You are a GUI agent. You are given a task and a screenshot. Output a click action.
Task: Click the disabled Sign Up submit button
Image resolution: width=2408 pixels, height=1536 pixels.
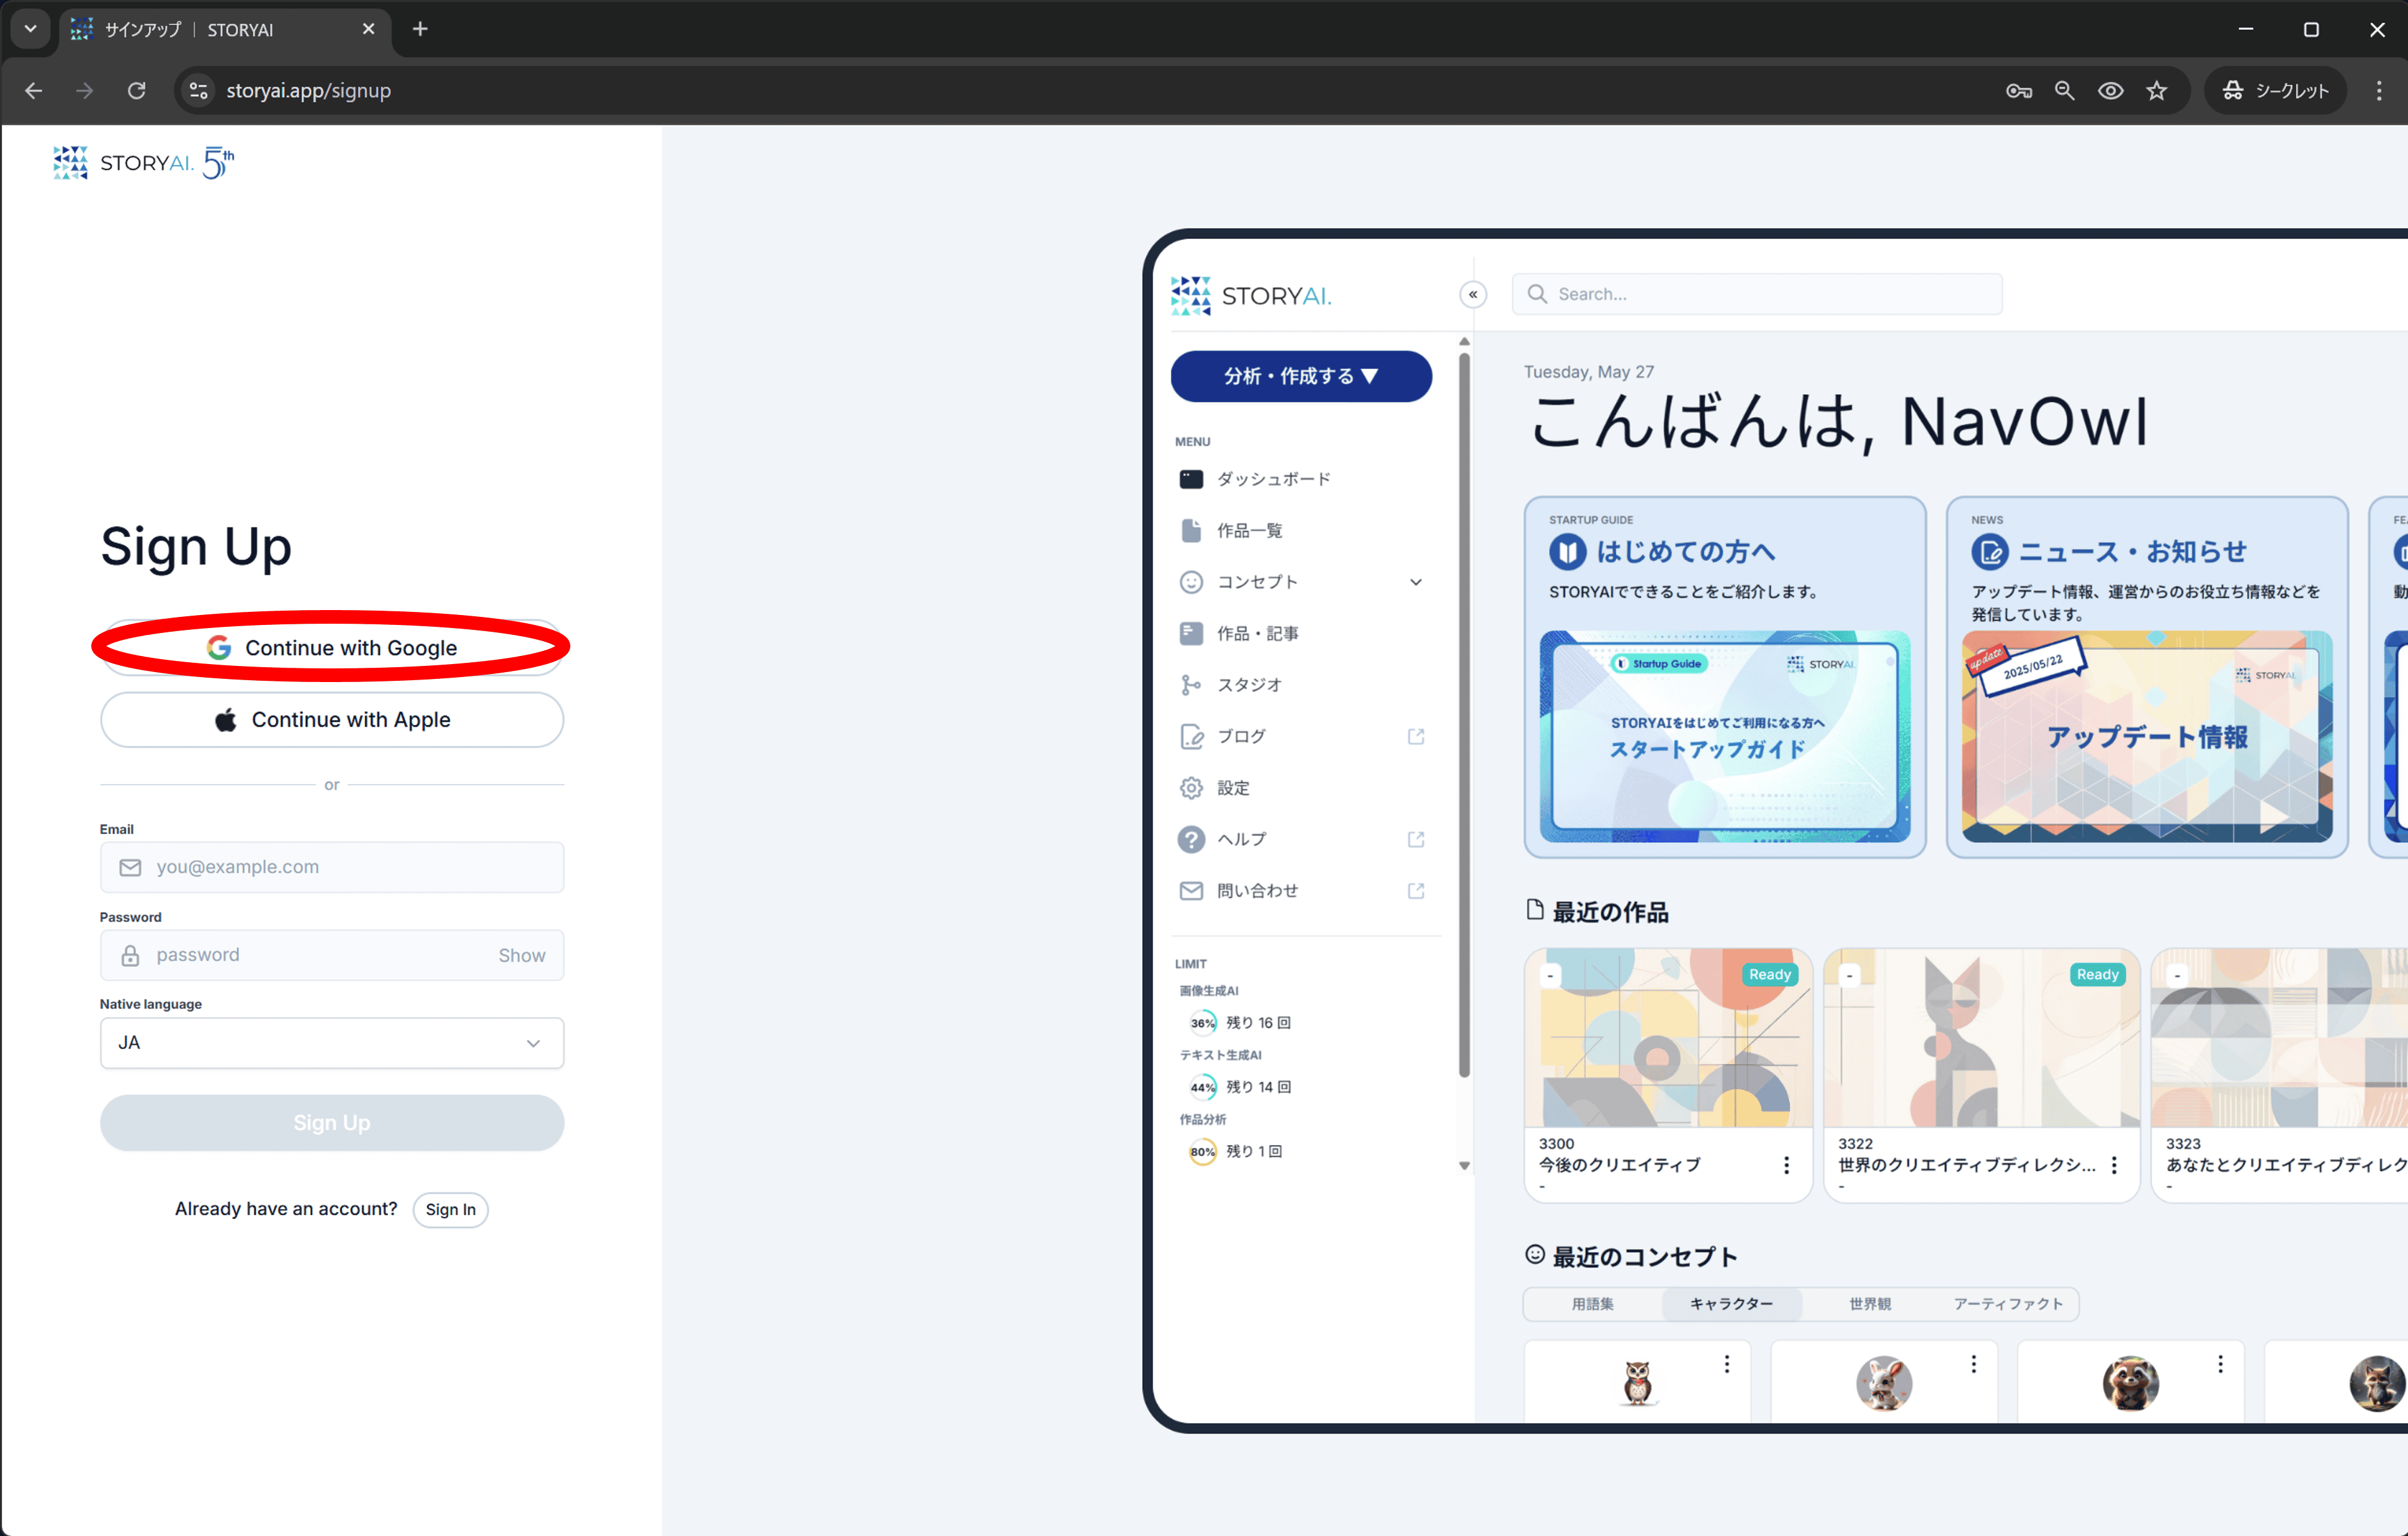tap(332, 1123)
